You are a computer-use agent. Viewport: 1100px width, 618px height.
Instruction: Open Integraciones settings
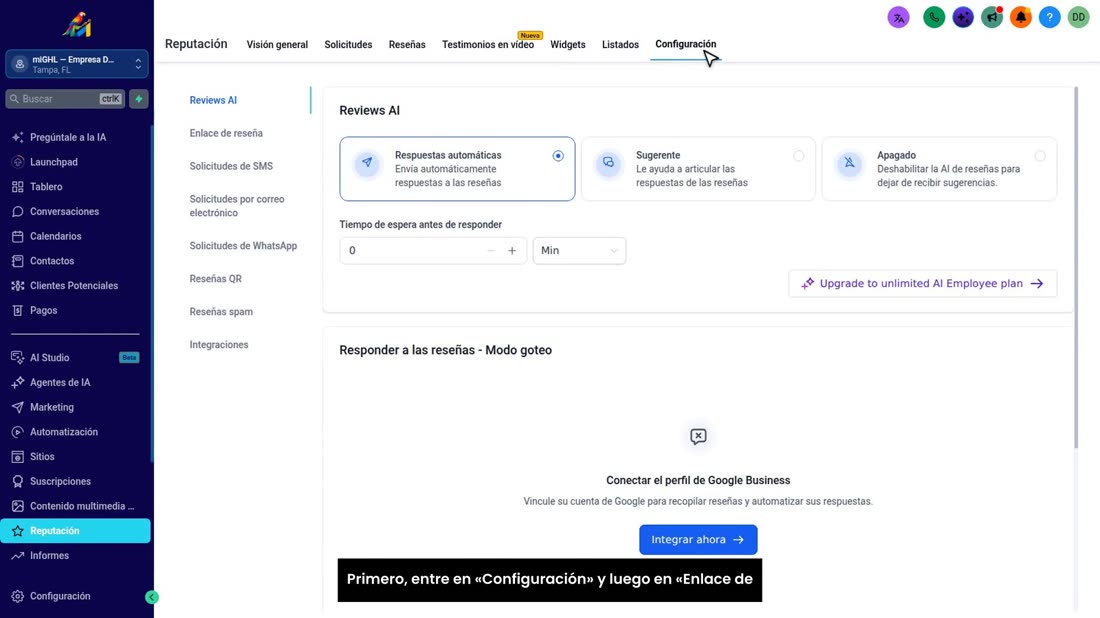pyautogui.click(x=219, y=344)
